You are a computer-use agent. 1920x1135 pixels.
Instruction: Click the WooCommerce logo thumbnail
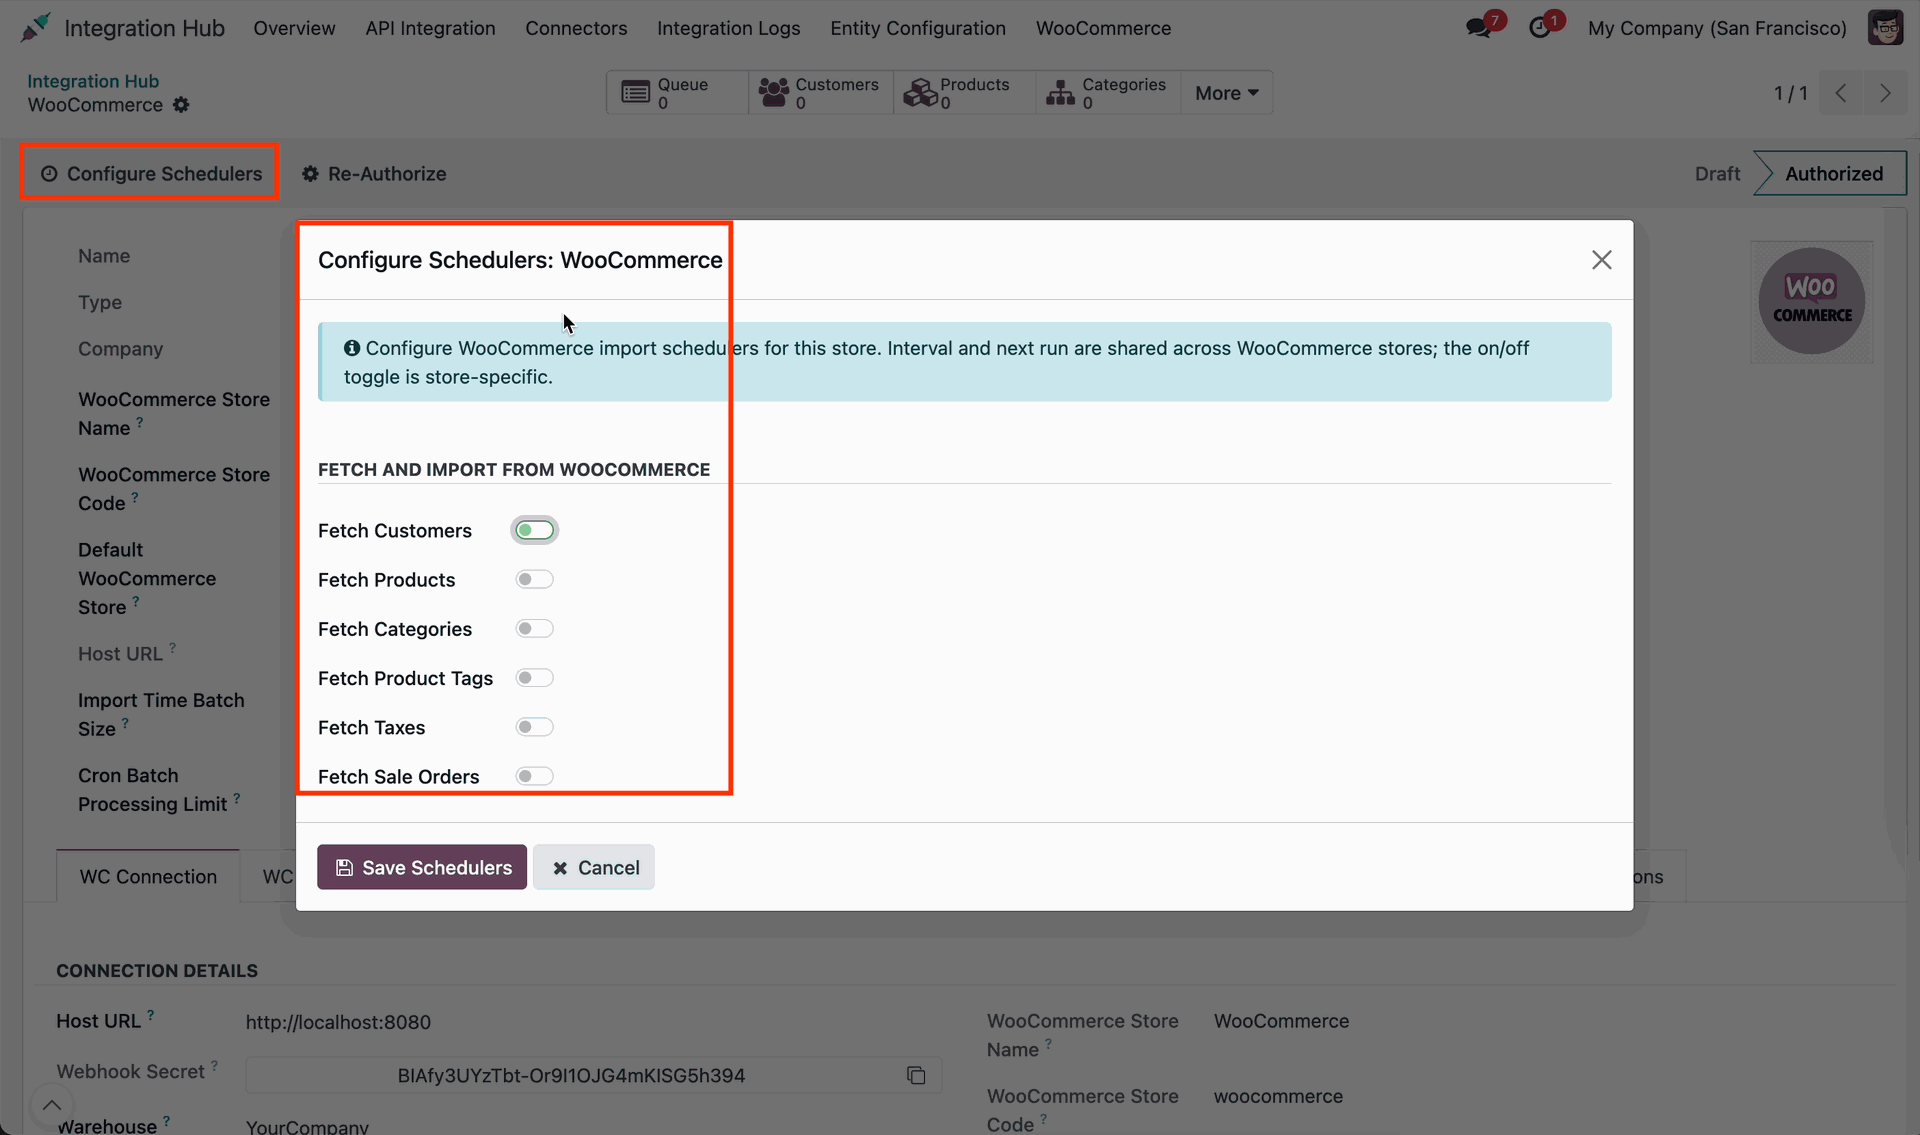(1812, 301)
